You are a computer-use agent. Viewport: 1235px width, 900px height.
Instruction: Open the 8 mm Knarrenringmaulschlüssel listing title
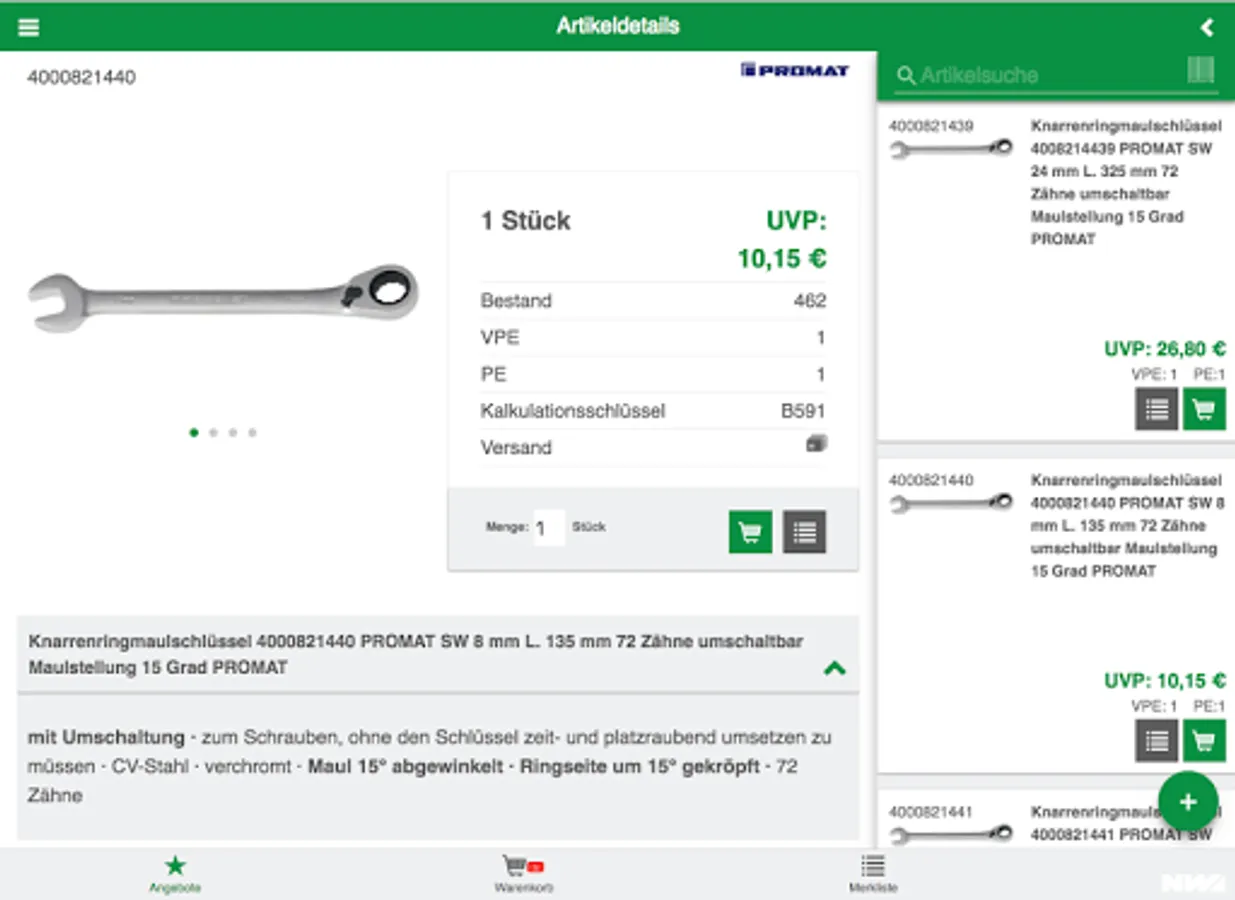click(1126, 526)
